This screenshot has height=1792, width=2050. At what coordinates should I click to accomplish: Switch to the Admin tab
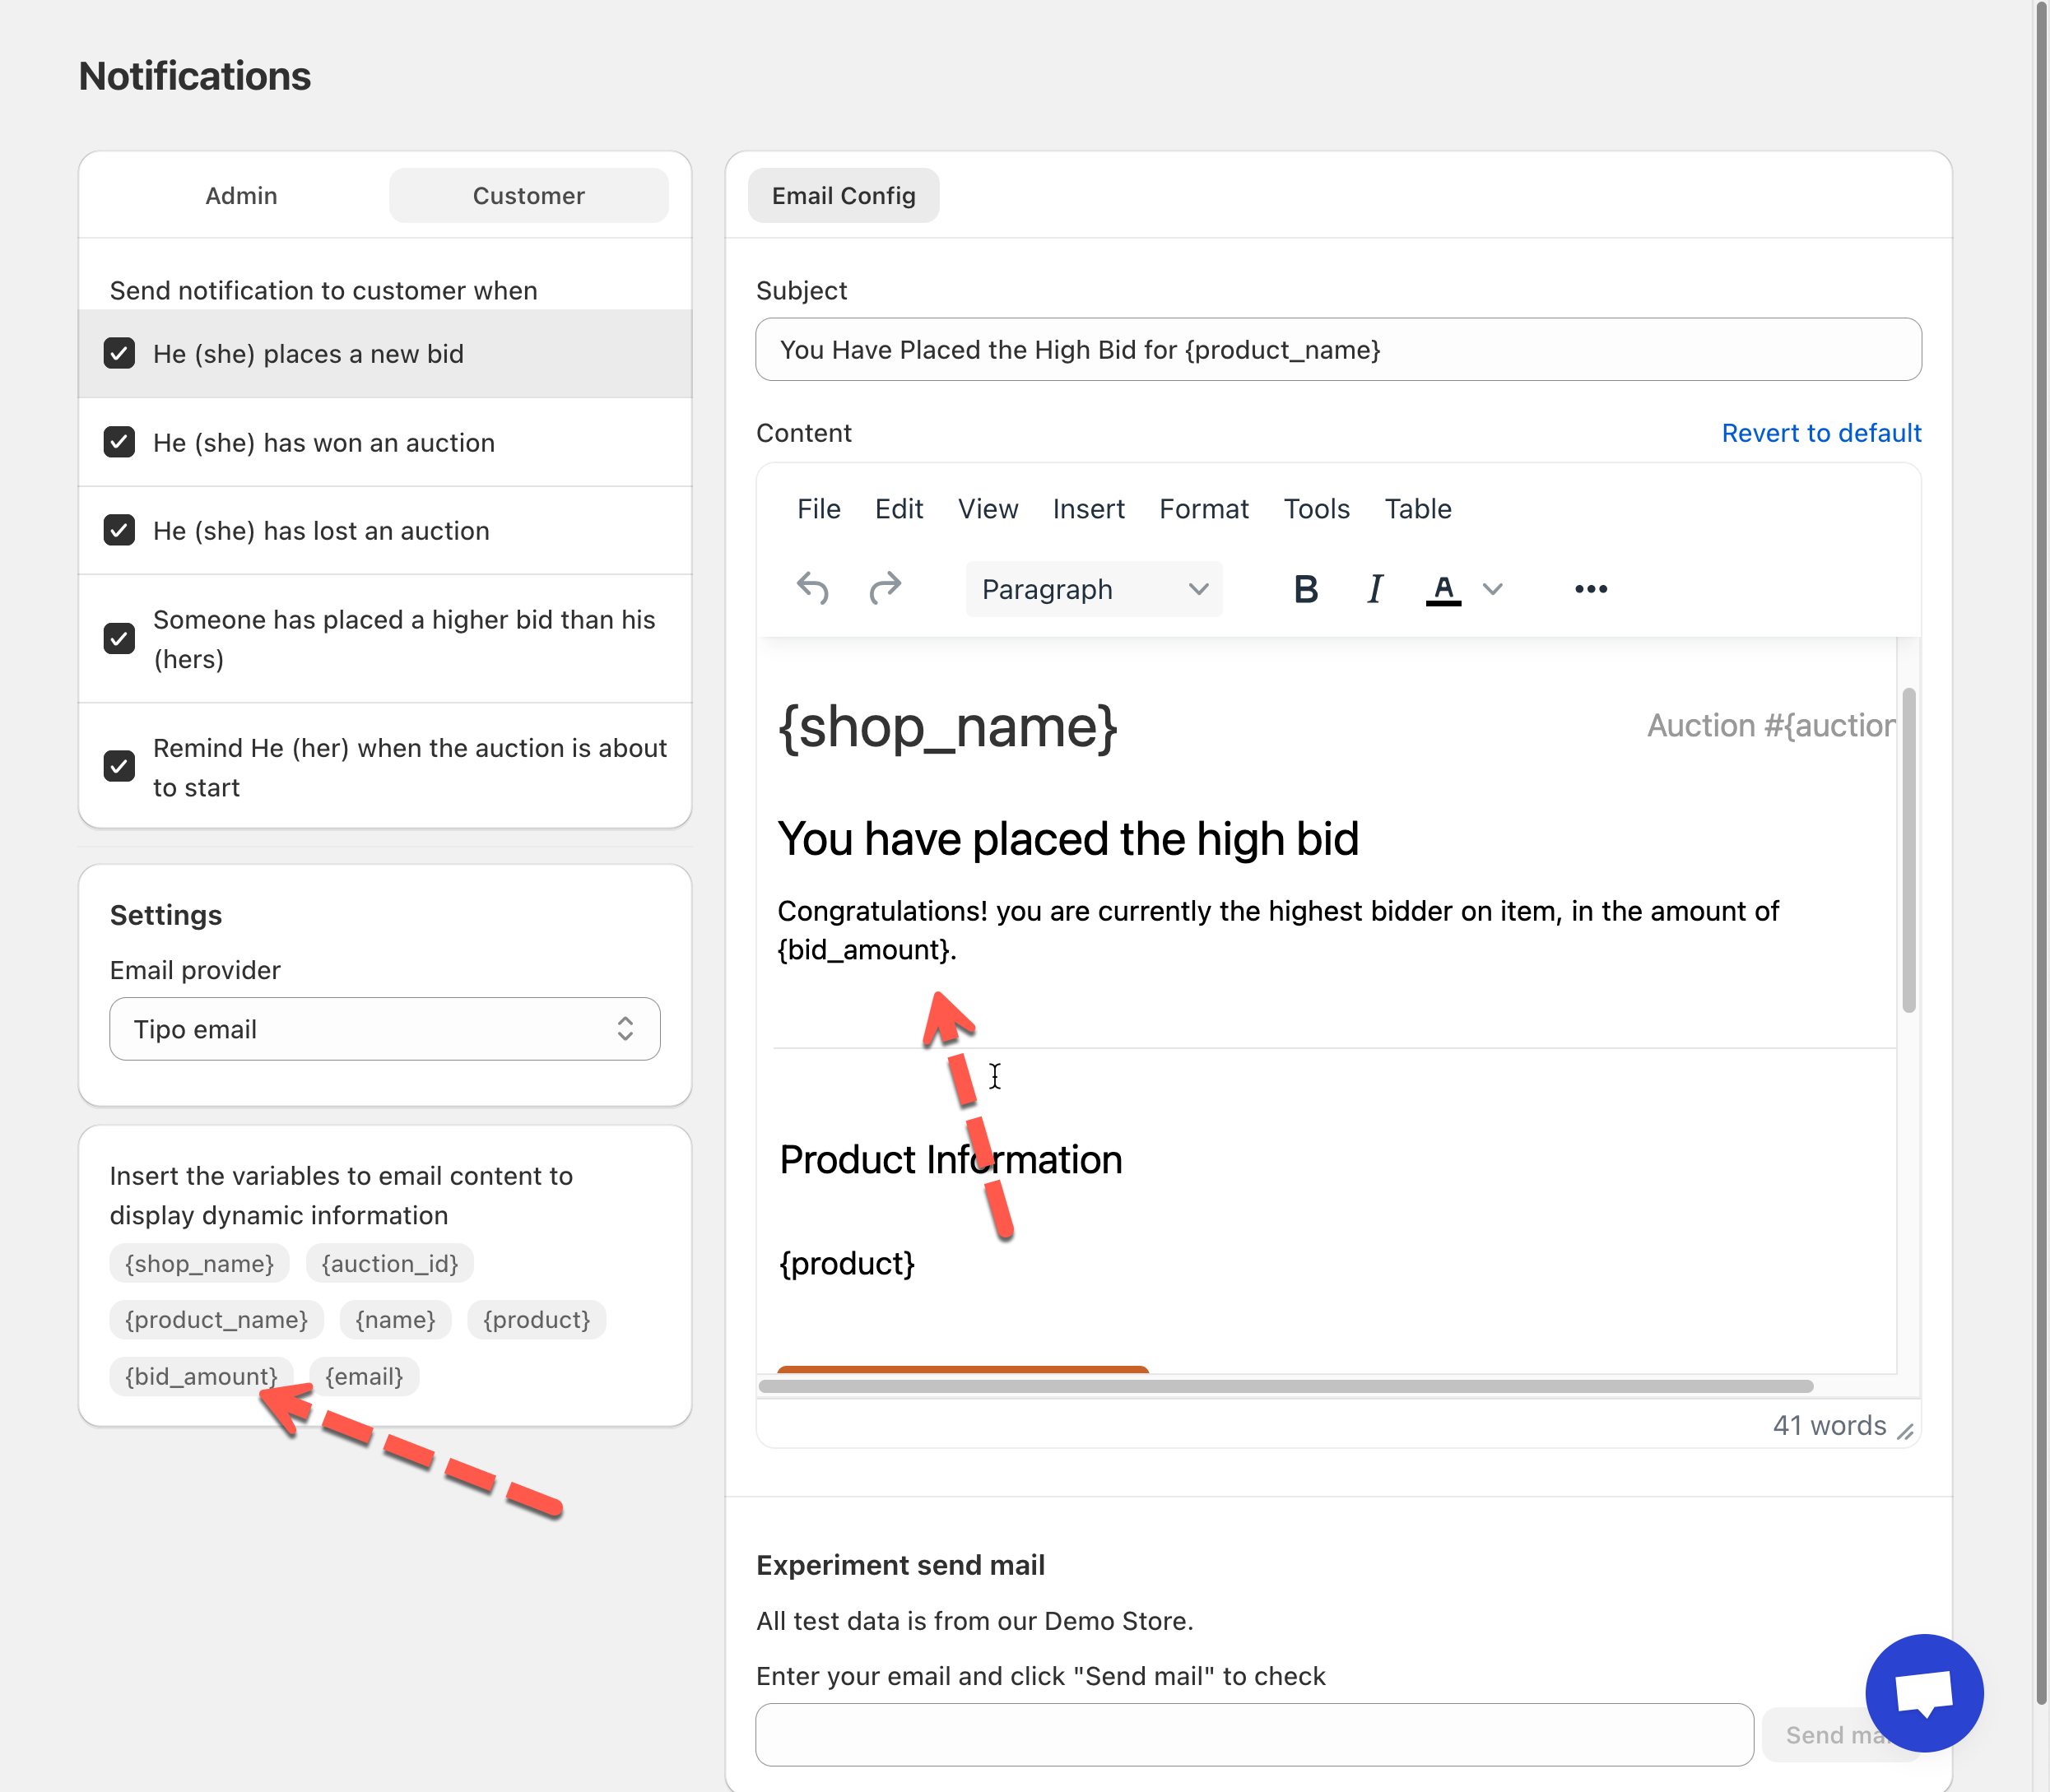click(241, 196)
